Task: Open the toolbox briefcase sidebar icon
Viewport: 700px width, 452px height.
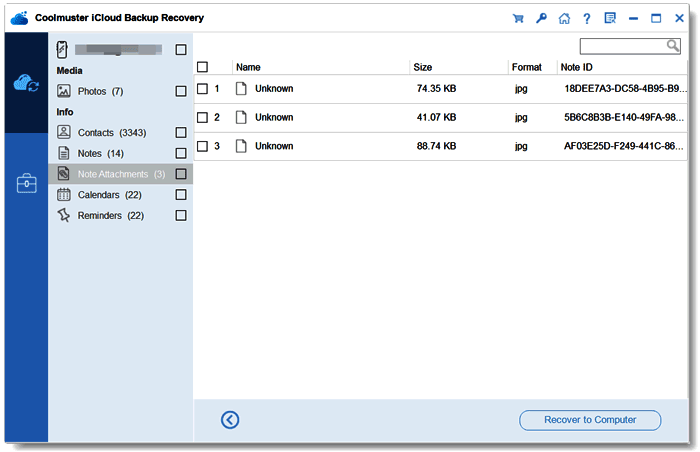Action: (27, 183)
